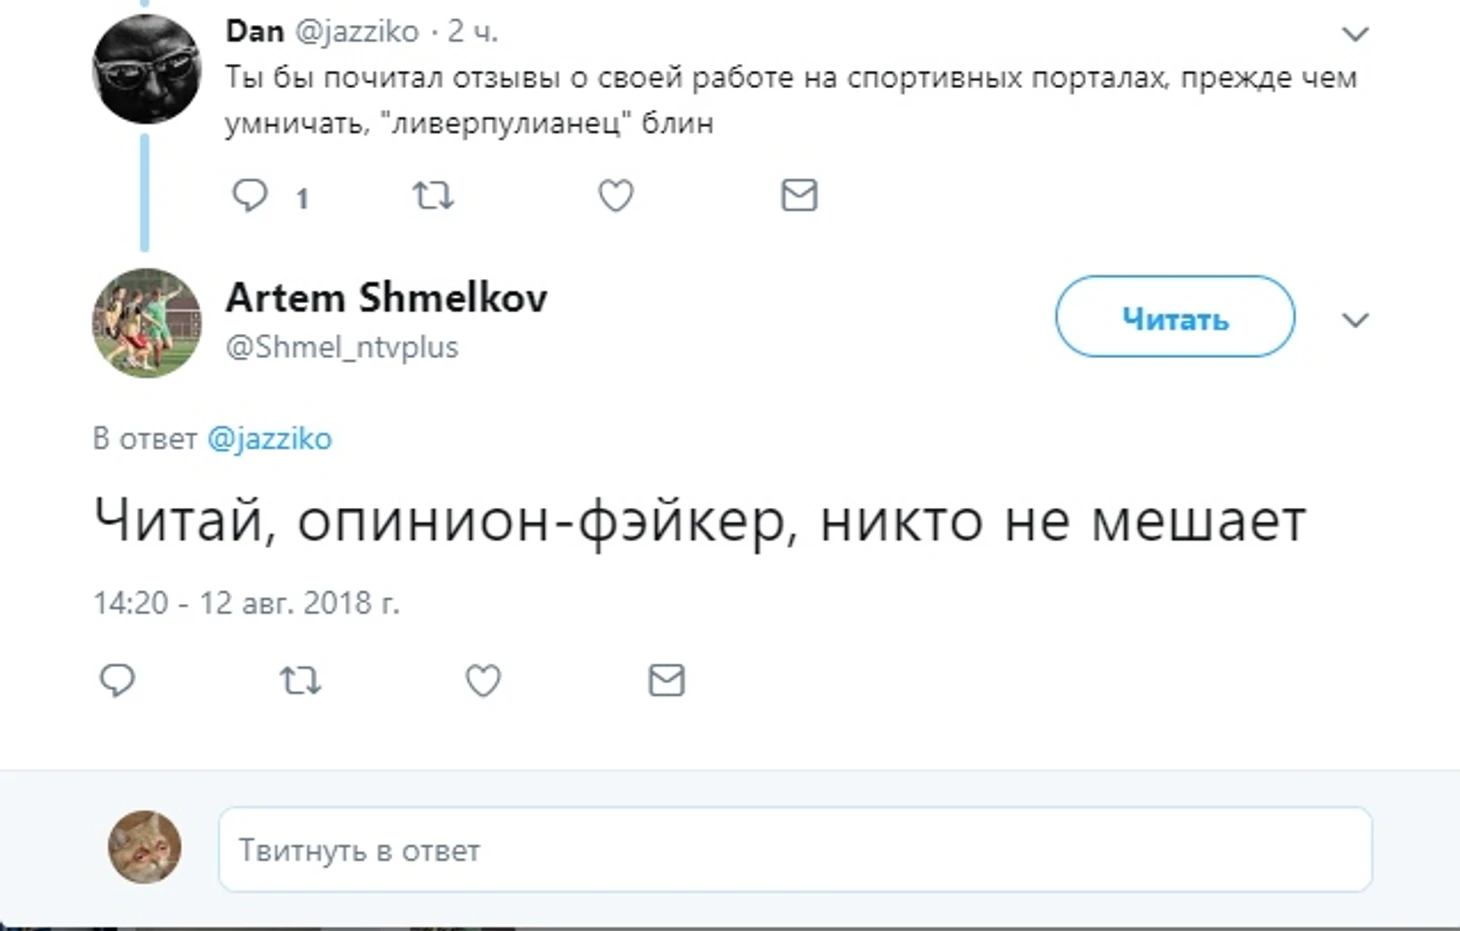Reply to Artem Shmelkov's tweet icon
Screen dimensions: 1460x931
click(x=117, y=680)
